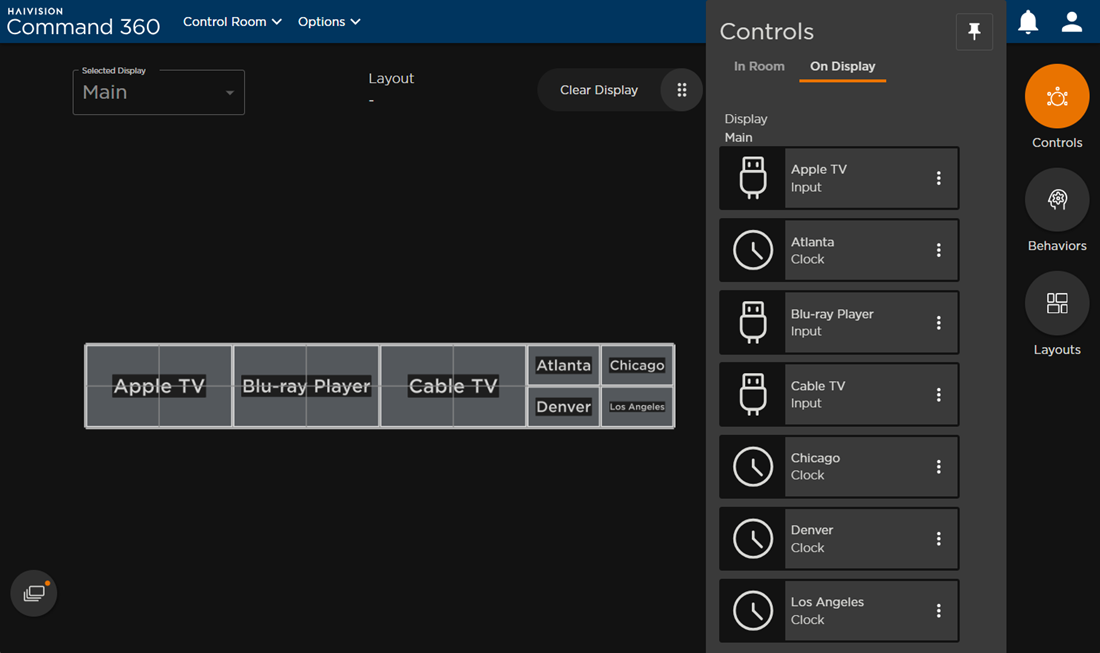Pin the Controls panel

pos(974,32)
